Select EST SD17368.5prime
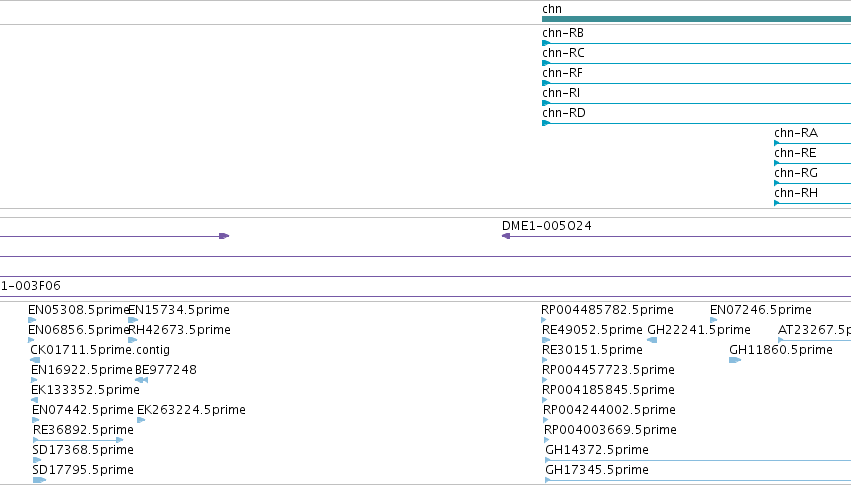The height and width of the screenshot is (485, 851). (82, 450)
